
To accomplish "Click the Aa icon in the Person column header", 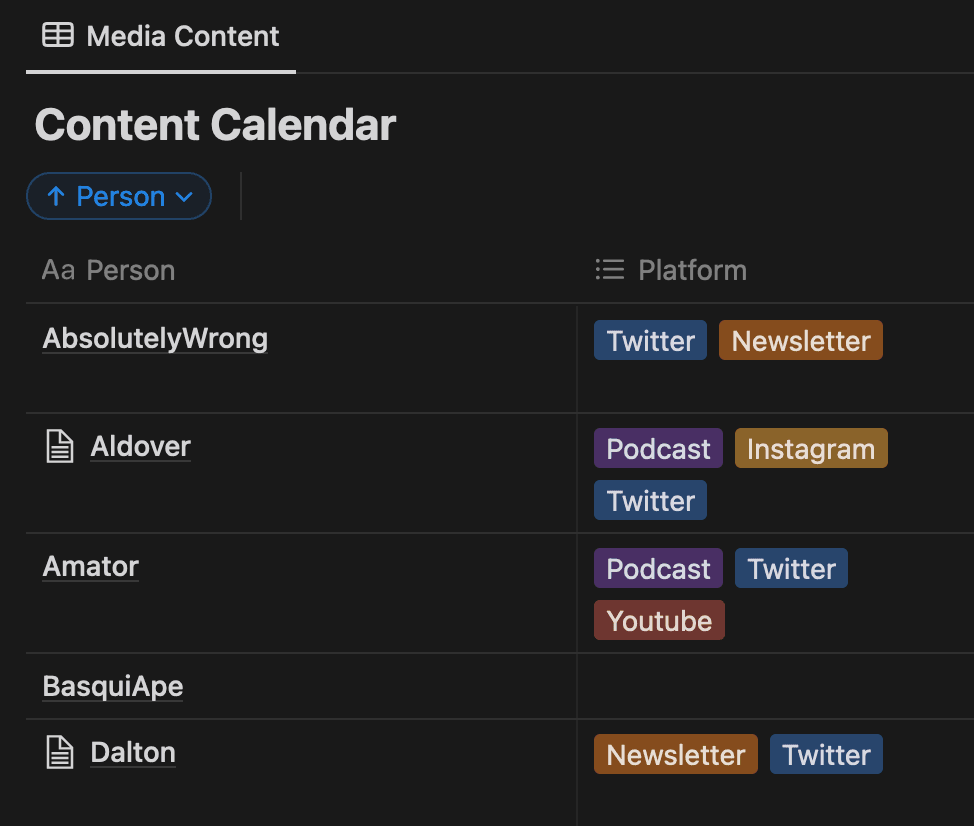I will (58, 270).
